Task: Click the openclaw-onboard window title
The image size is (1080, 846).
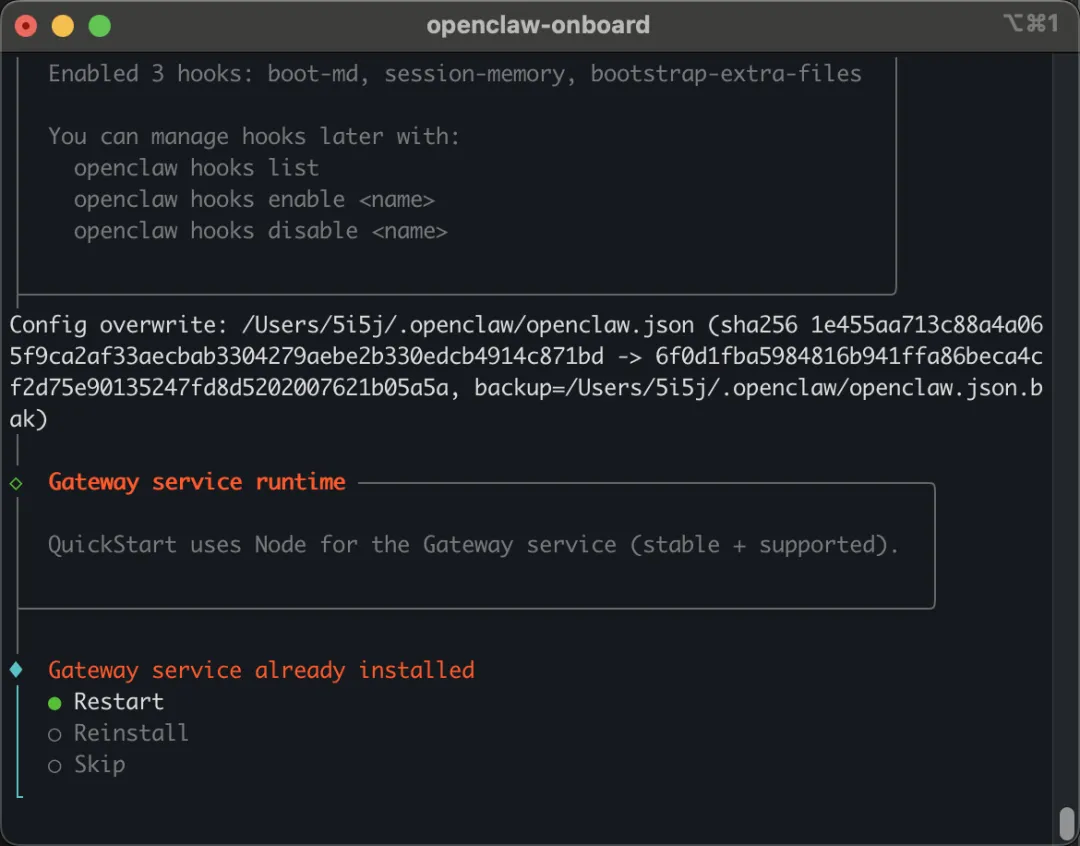Action: point(538,25)
